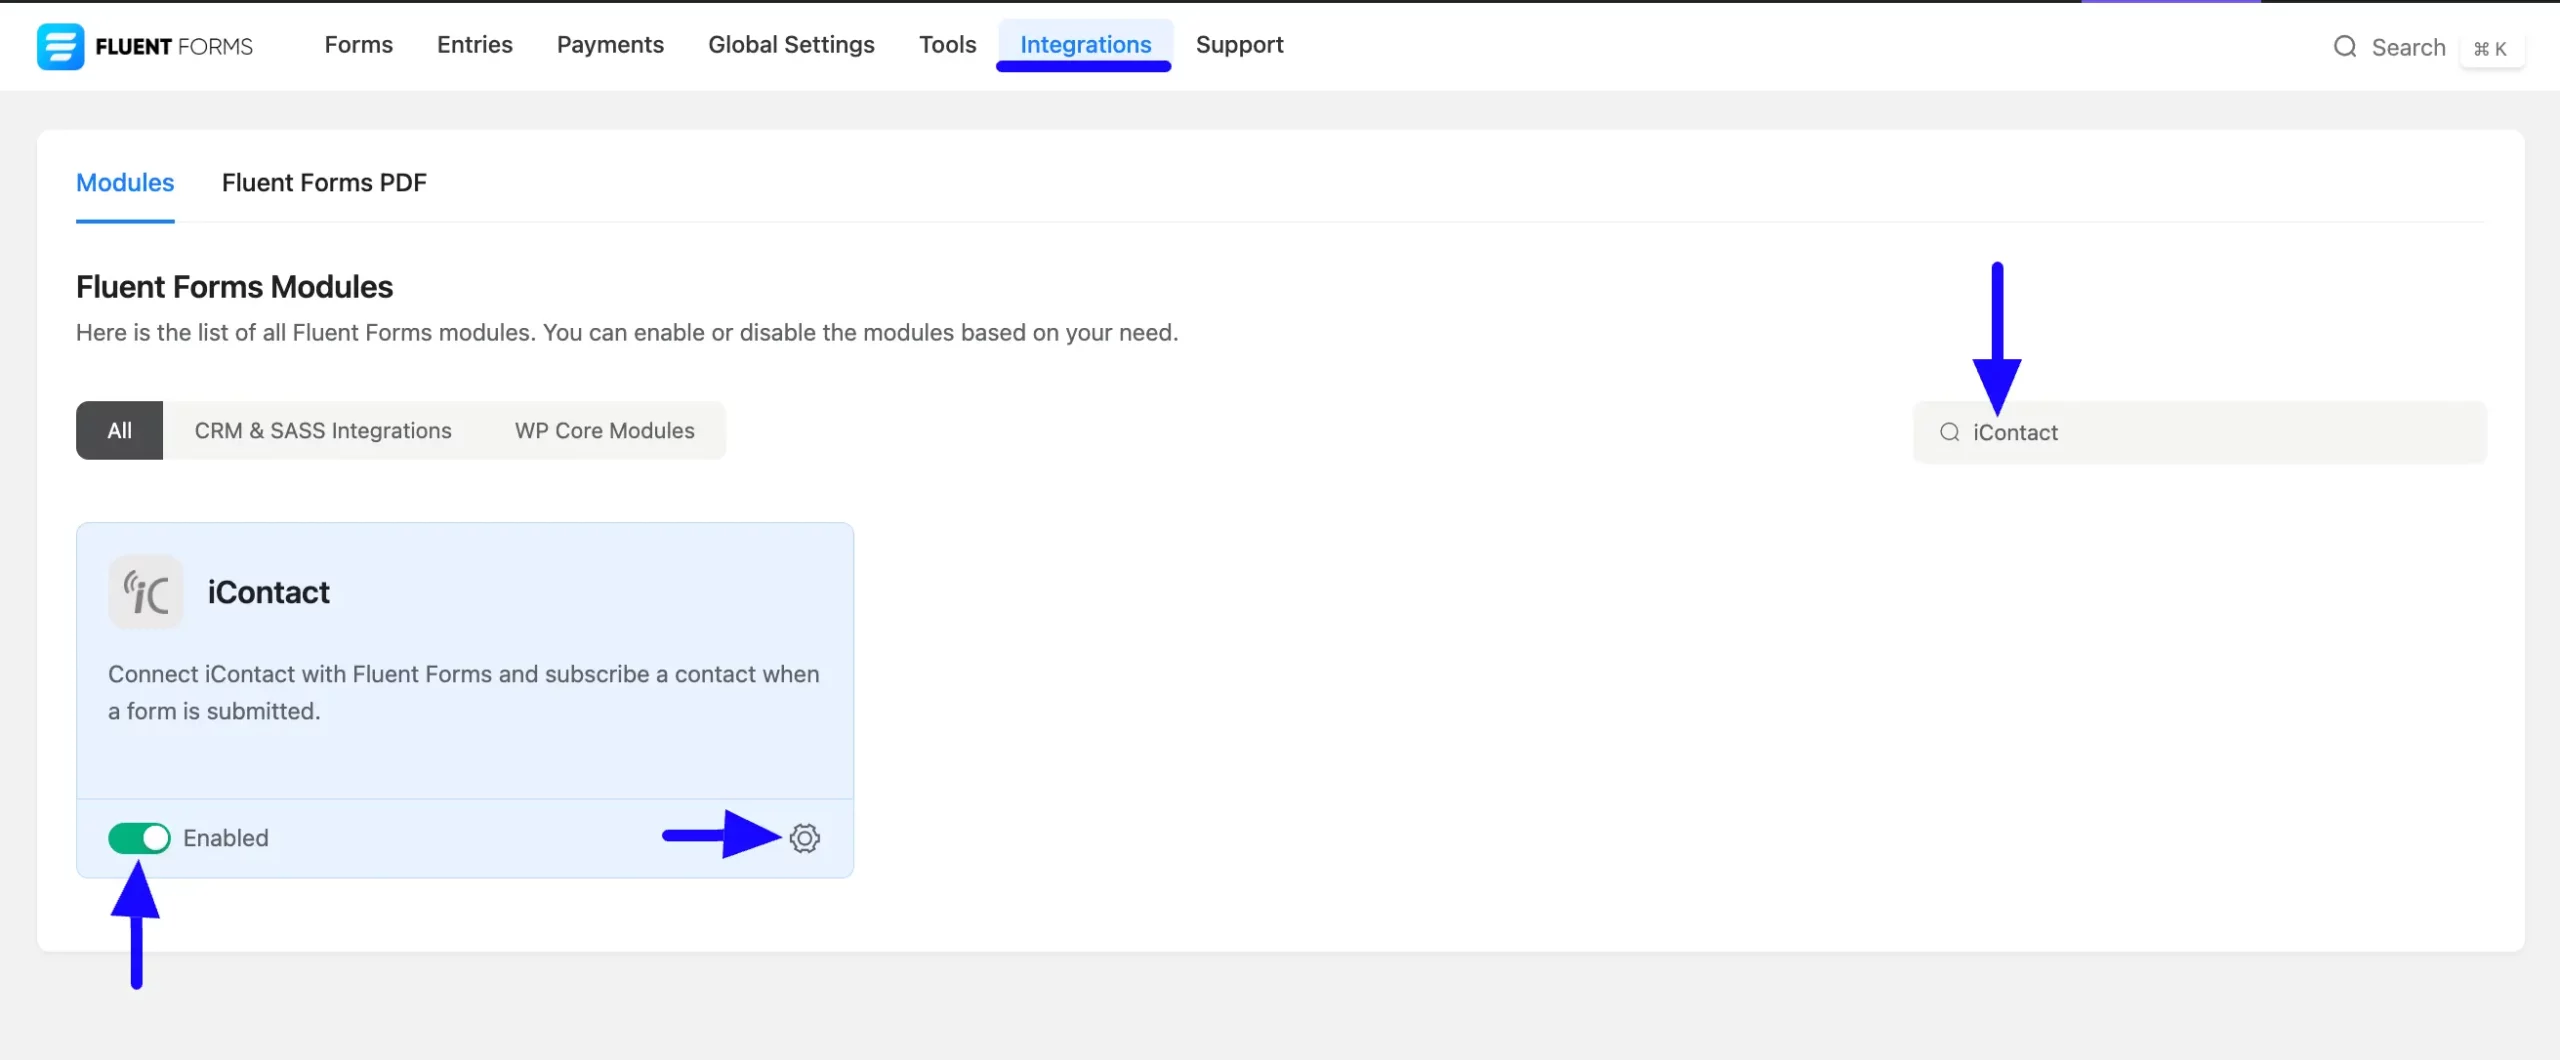Click the ⌘K shortcut badge
Screen dimensions: 2560x1060
2490,49
